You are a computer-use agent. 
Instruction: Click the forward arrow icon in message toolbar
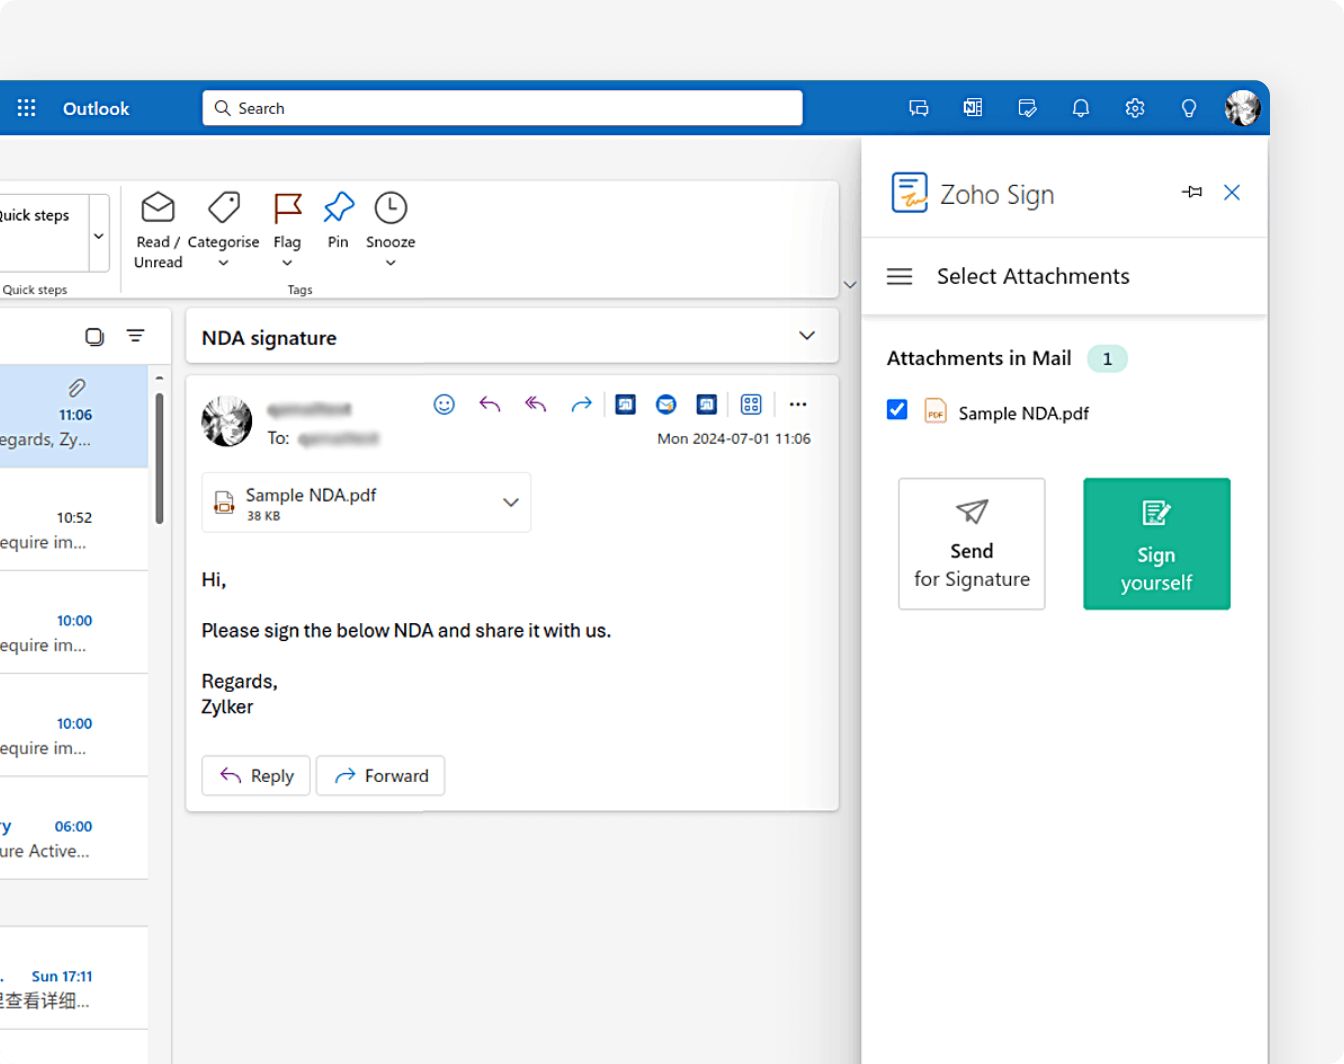click(581, 404)
